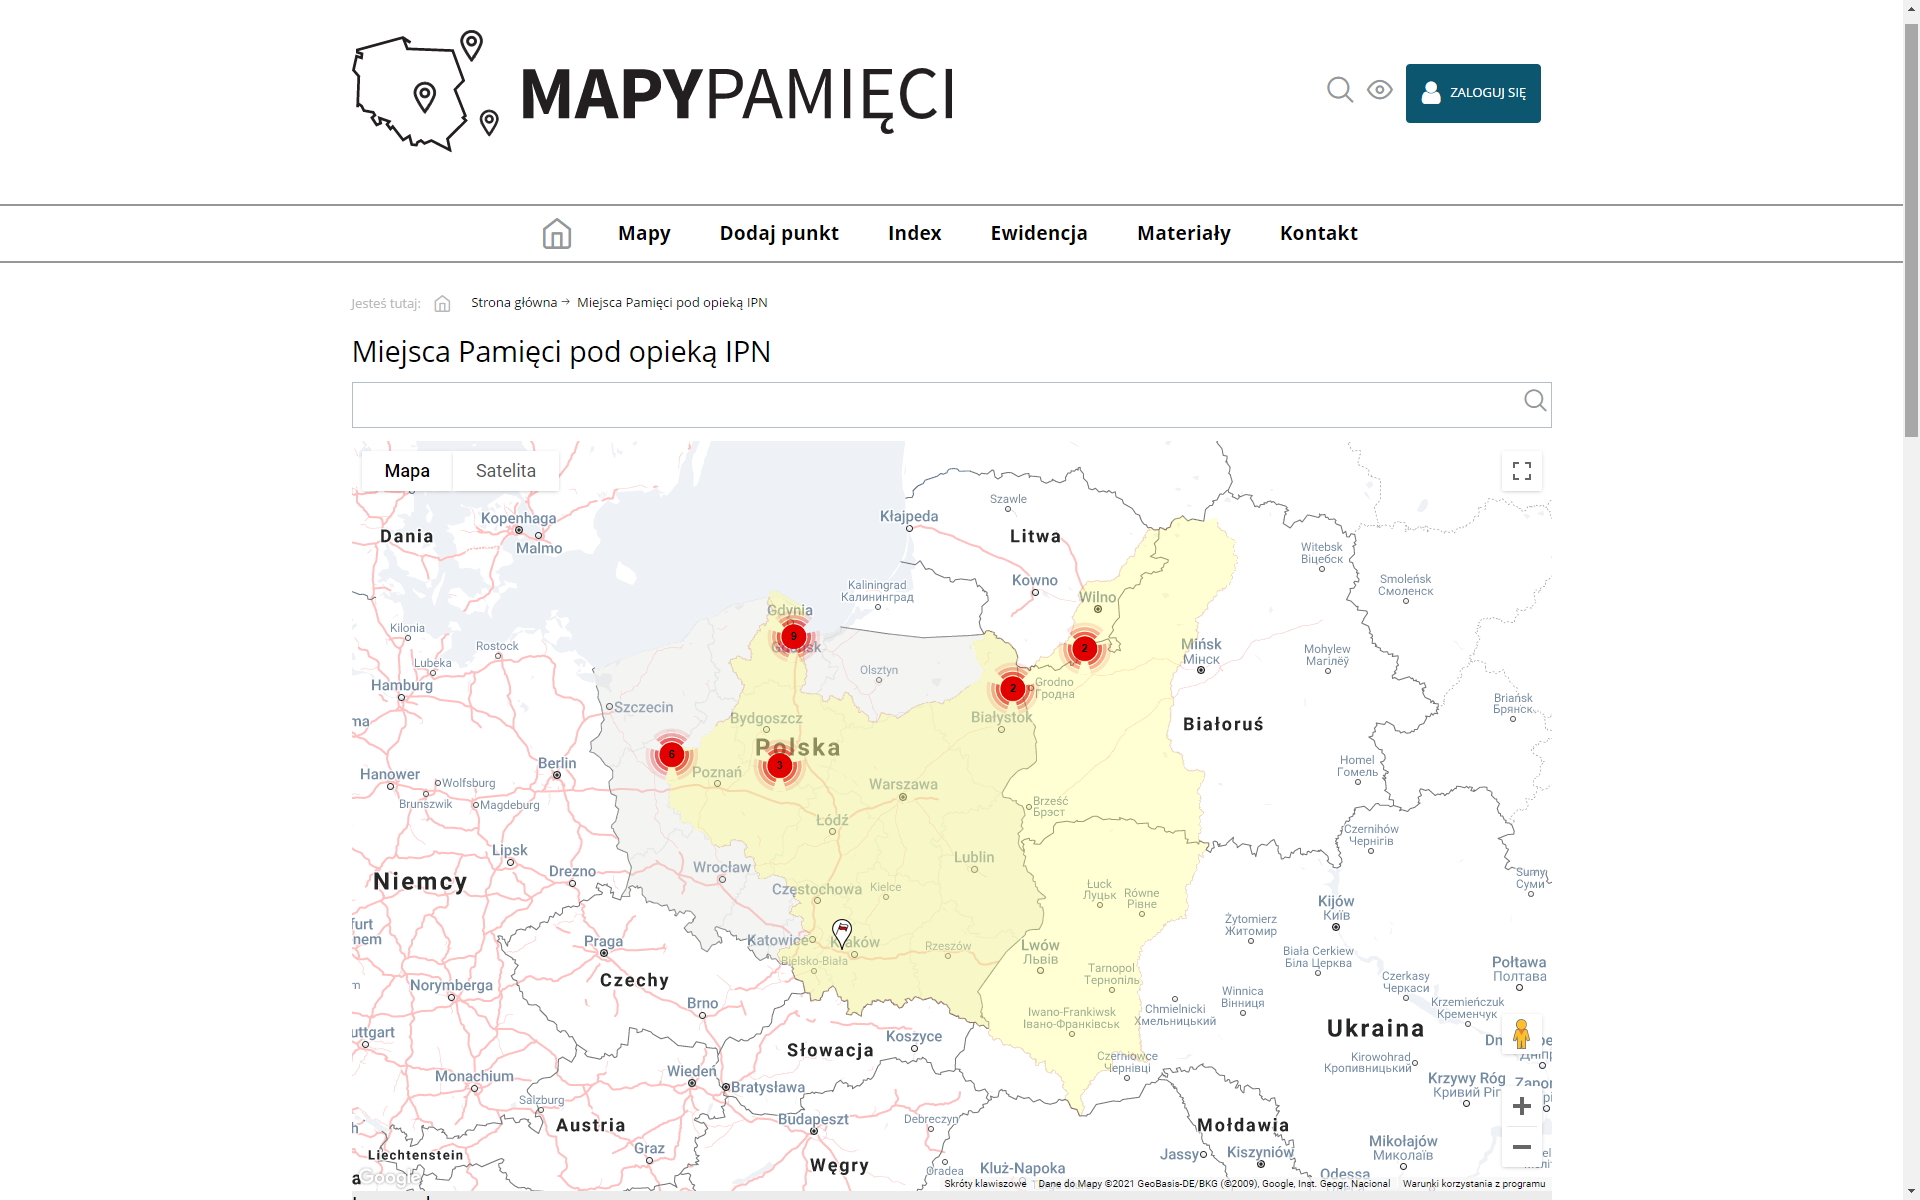
Task: Click the header search magnifier icon
Action: tap(1340, 90)
